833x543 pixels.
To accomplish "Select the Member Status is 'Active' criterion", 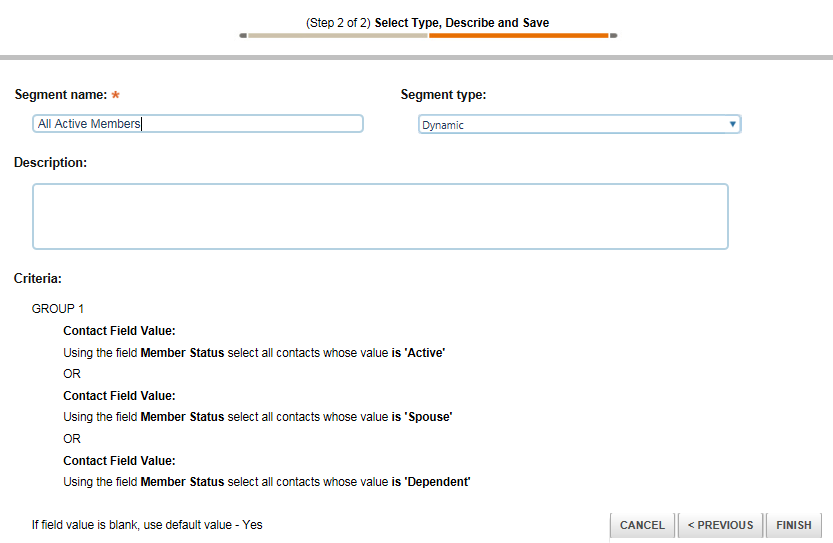I will pyautogui.click(x=254, y=352).
